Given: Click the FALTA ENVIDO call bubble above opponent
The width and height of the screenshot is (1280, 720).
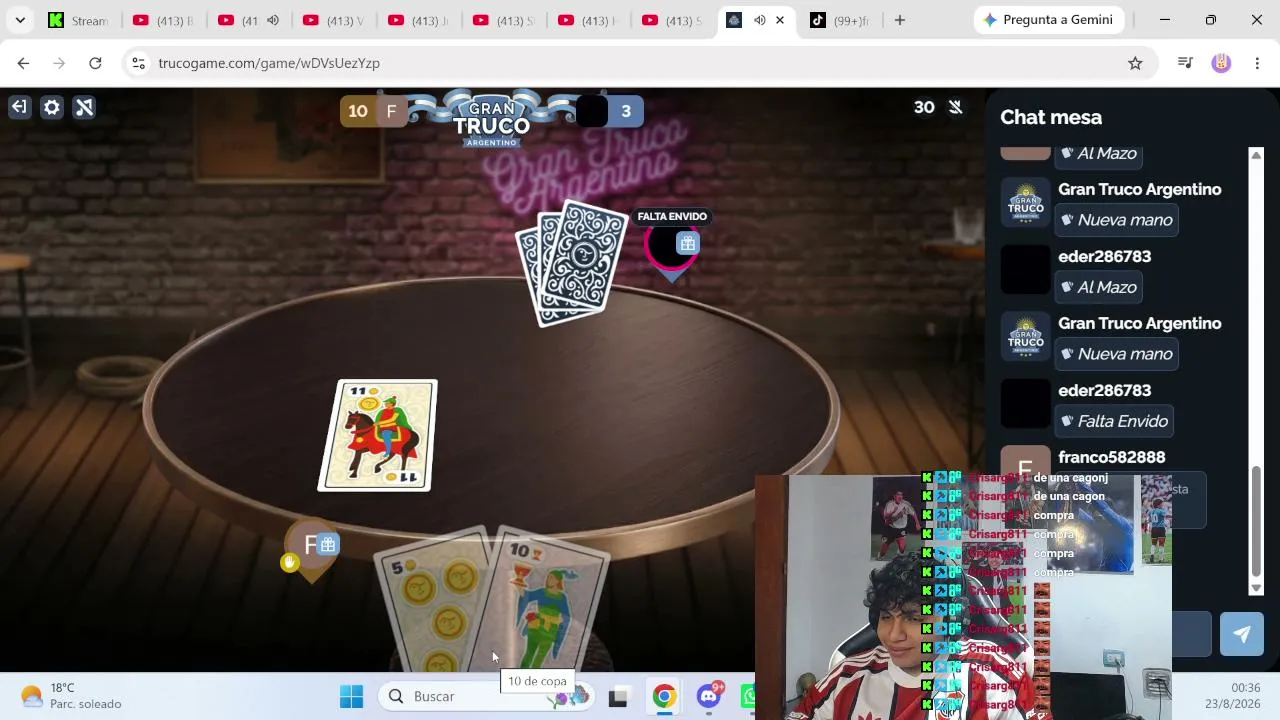Looking at the screenshot, I should 672,216.
